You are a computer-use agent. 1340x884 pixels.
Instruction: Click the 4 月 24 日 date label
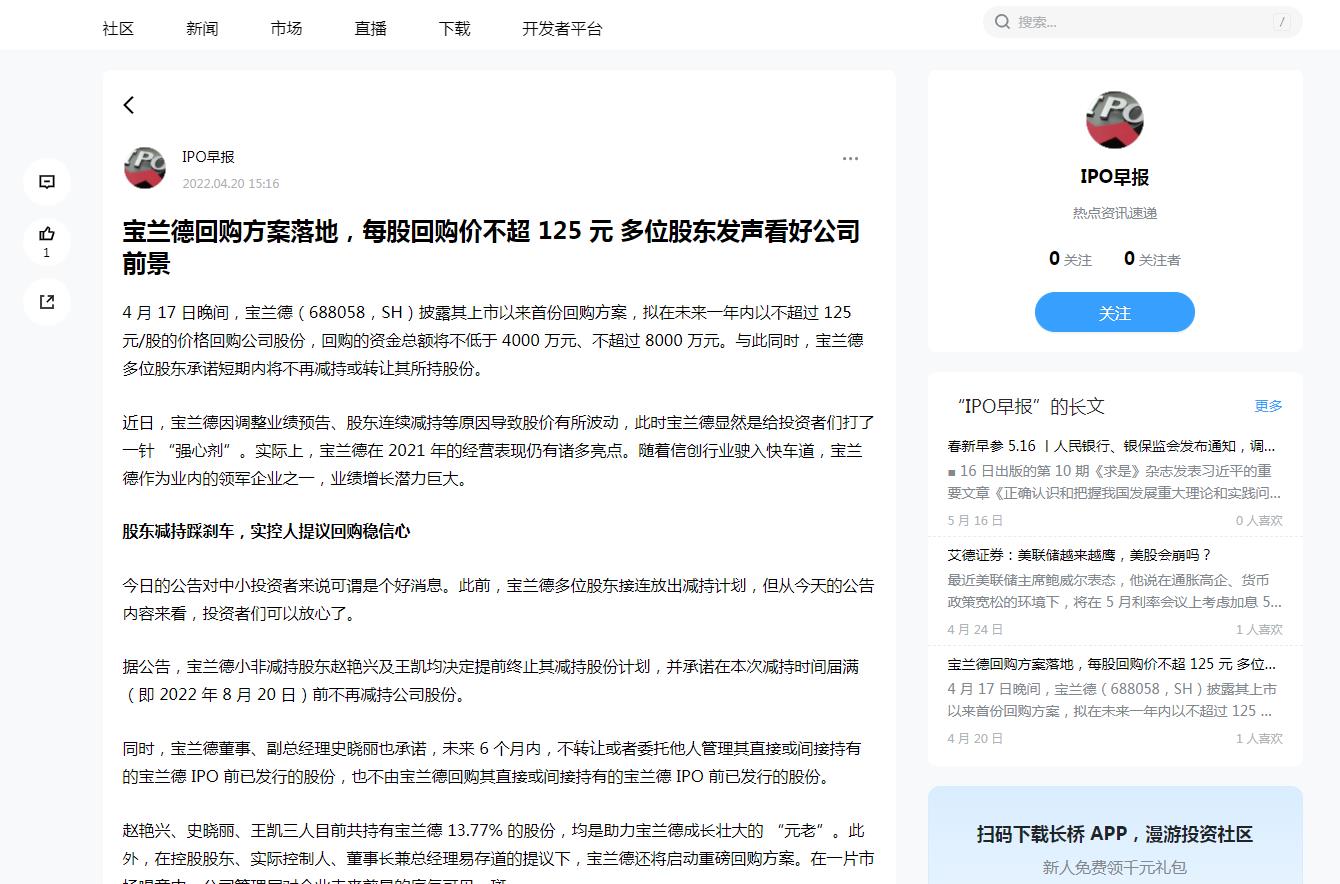975,629
